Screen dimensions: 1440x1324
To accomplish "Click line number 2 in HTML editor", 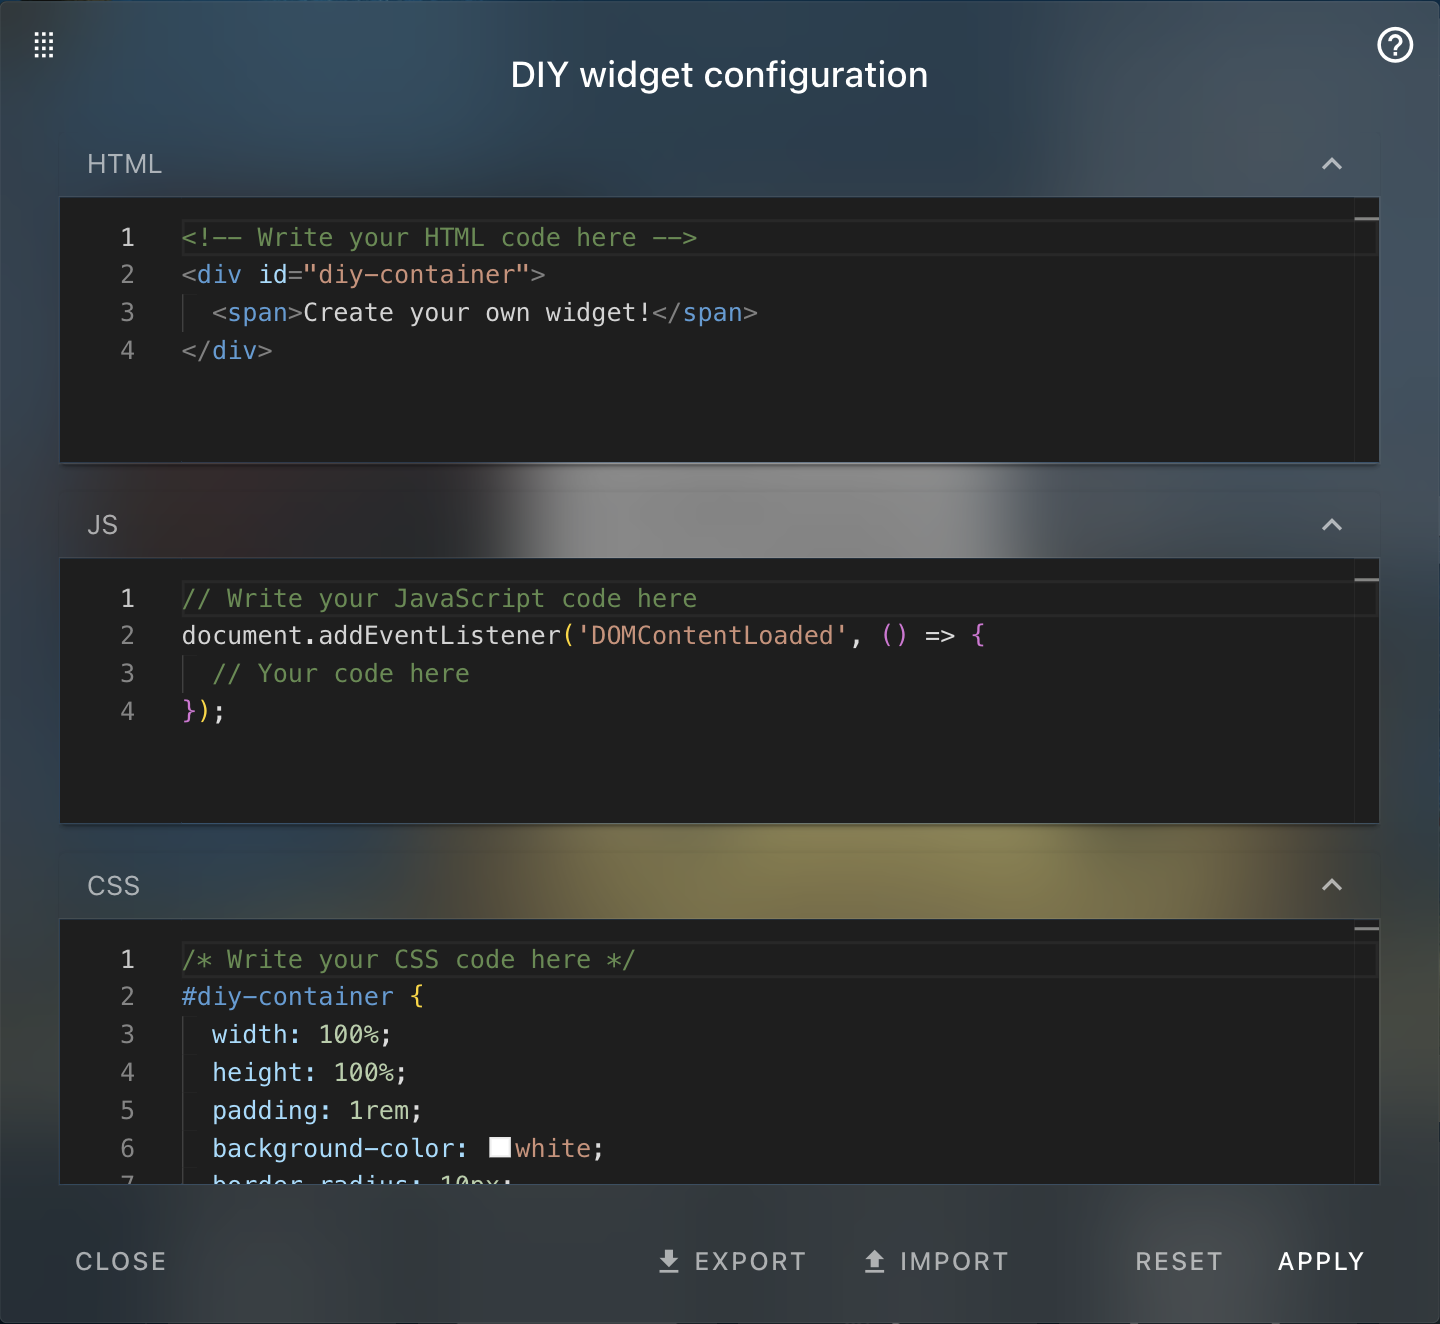I will (127, 275).
